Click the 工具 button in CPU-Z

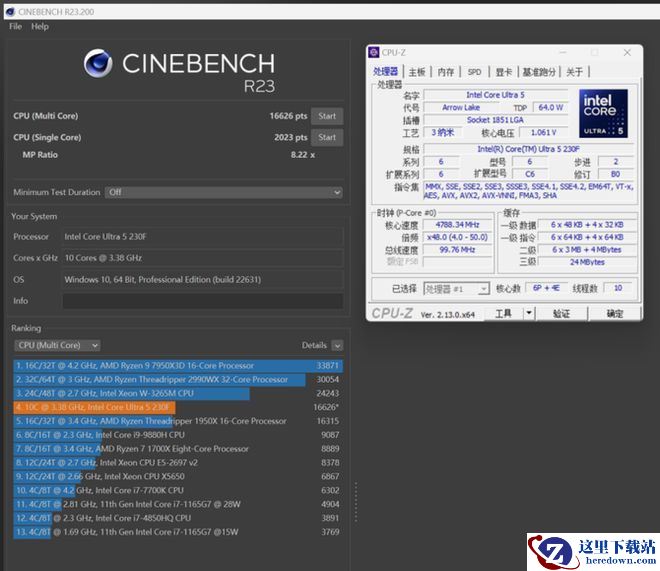pos(503,314)
